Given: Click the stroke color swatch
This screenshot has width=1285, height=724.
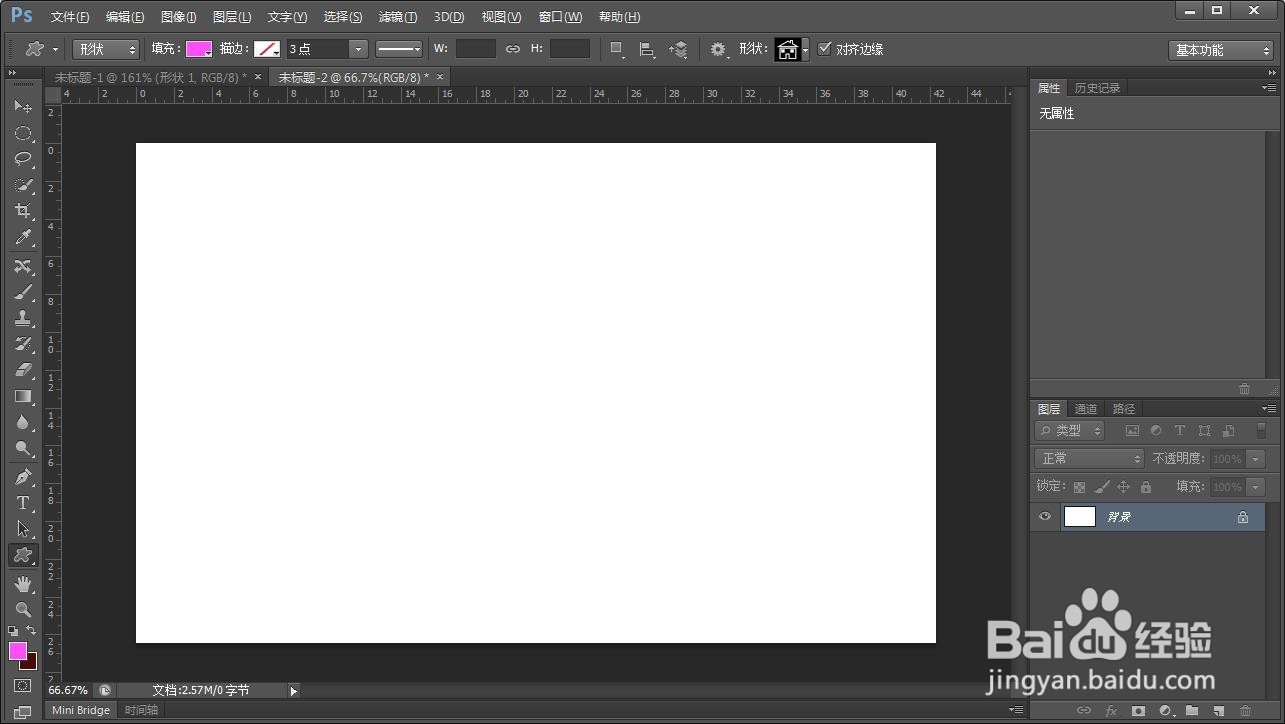Looking at the screenshot, I should (267, 49).
